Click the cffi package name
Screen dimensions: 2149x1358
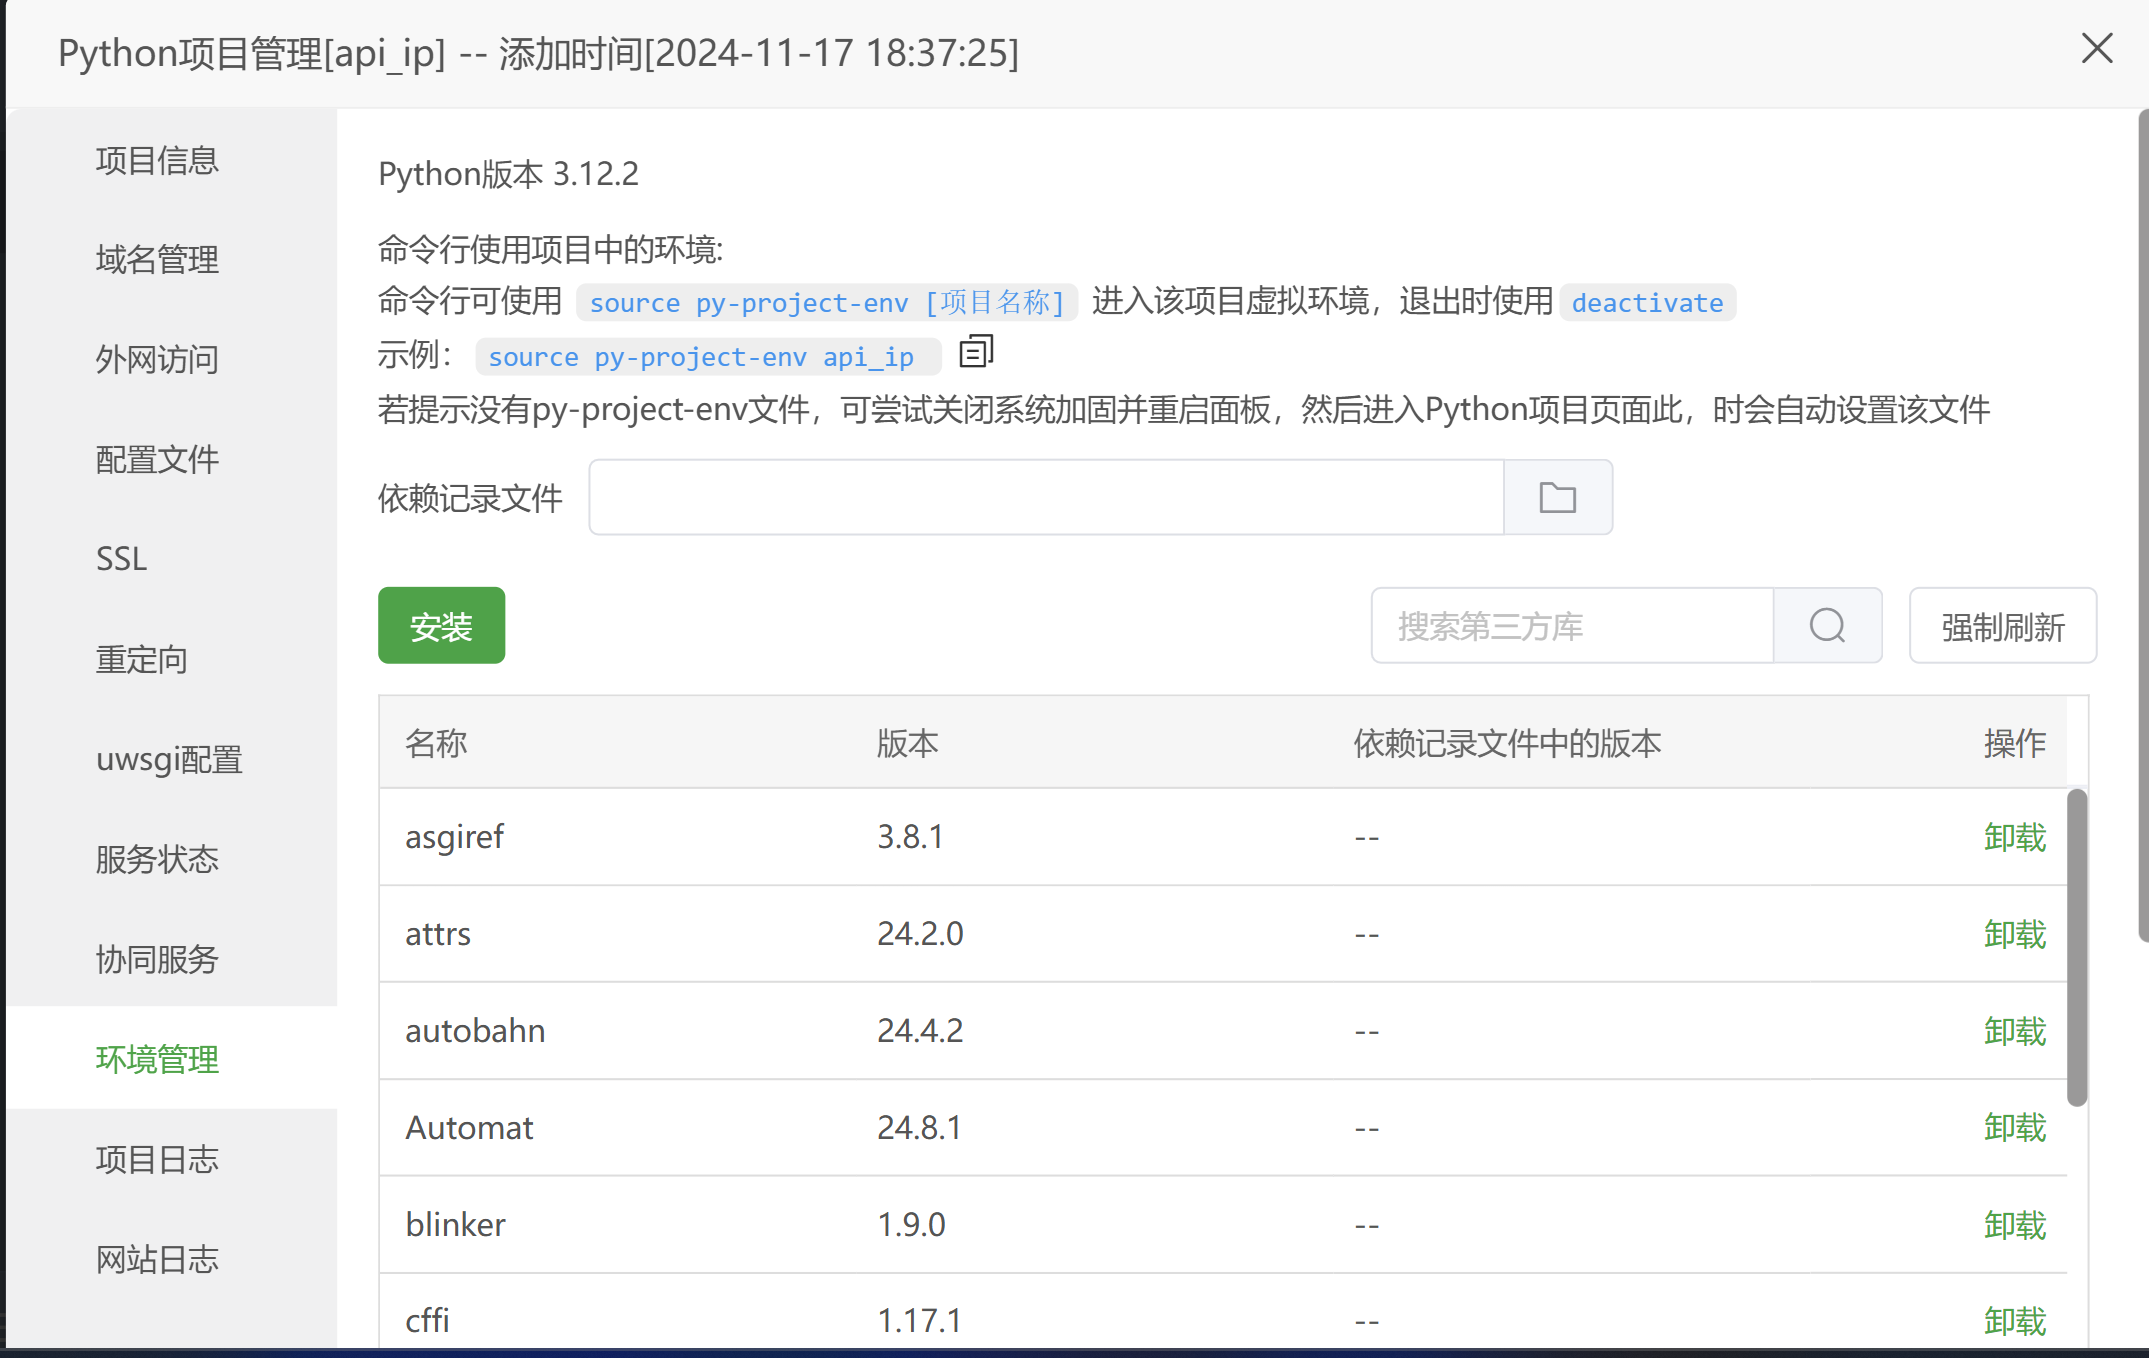tap(427, 1321)
